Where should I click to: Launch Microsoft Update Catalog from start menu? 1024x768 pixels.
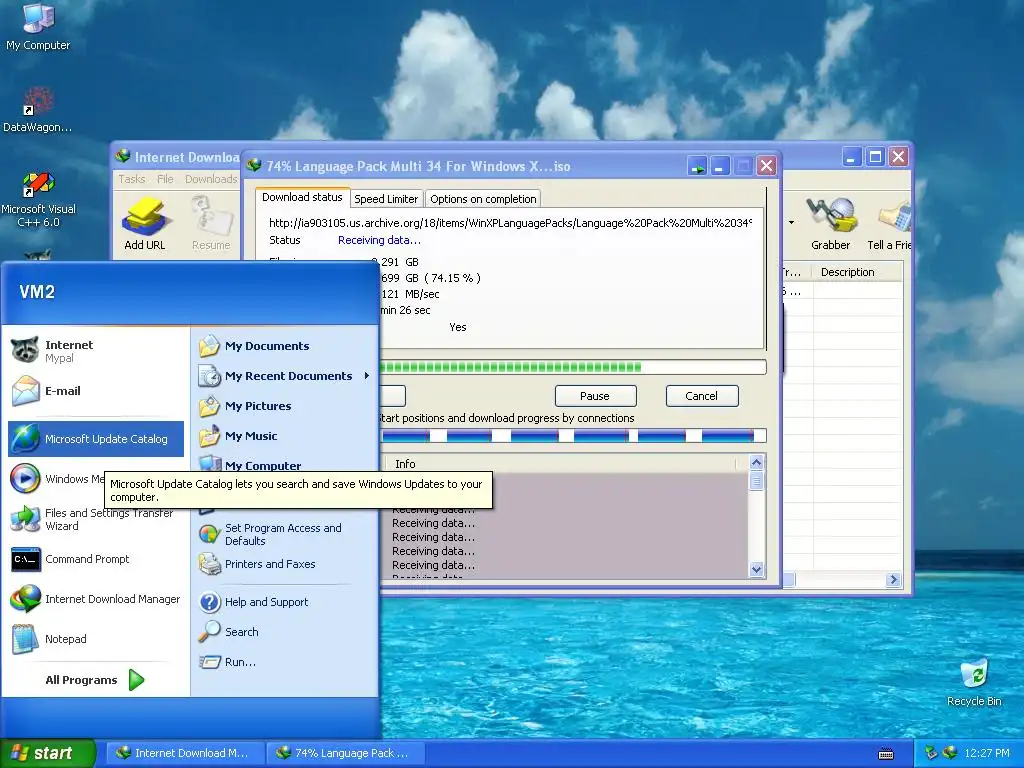pyautogui.click(x=96, y=439)
